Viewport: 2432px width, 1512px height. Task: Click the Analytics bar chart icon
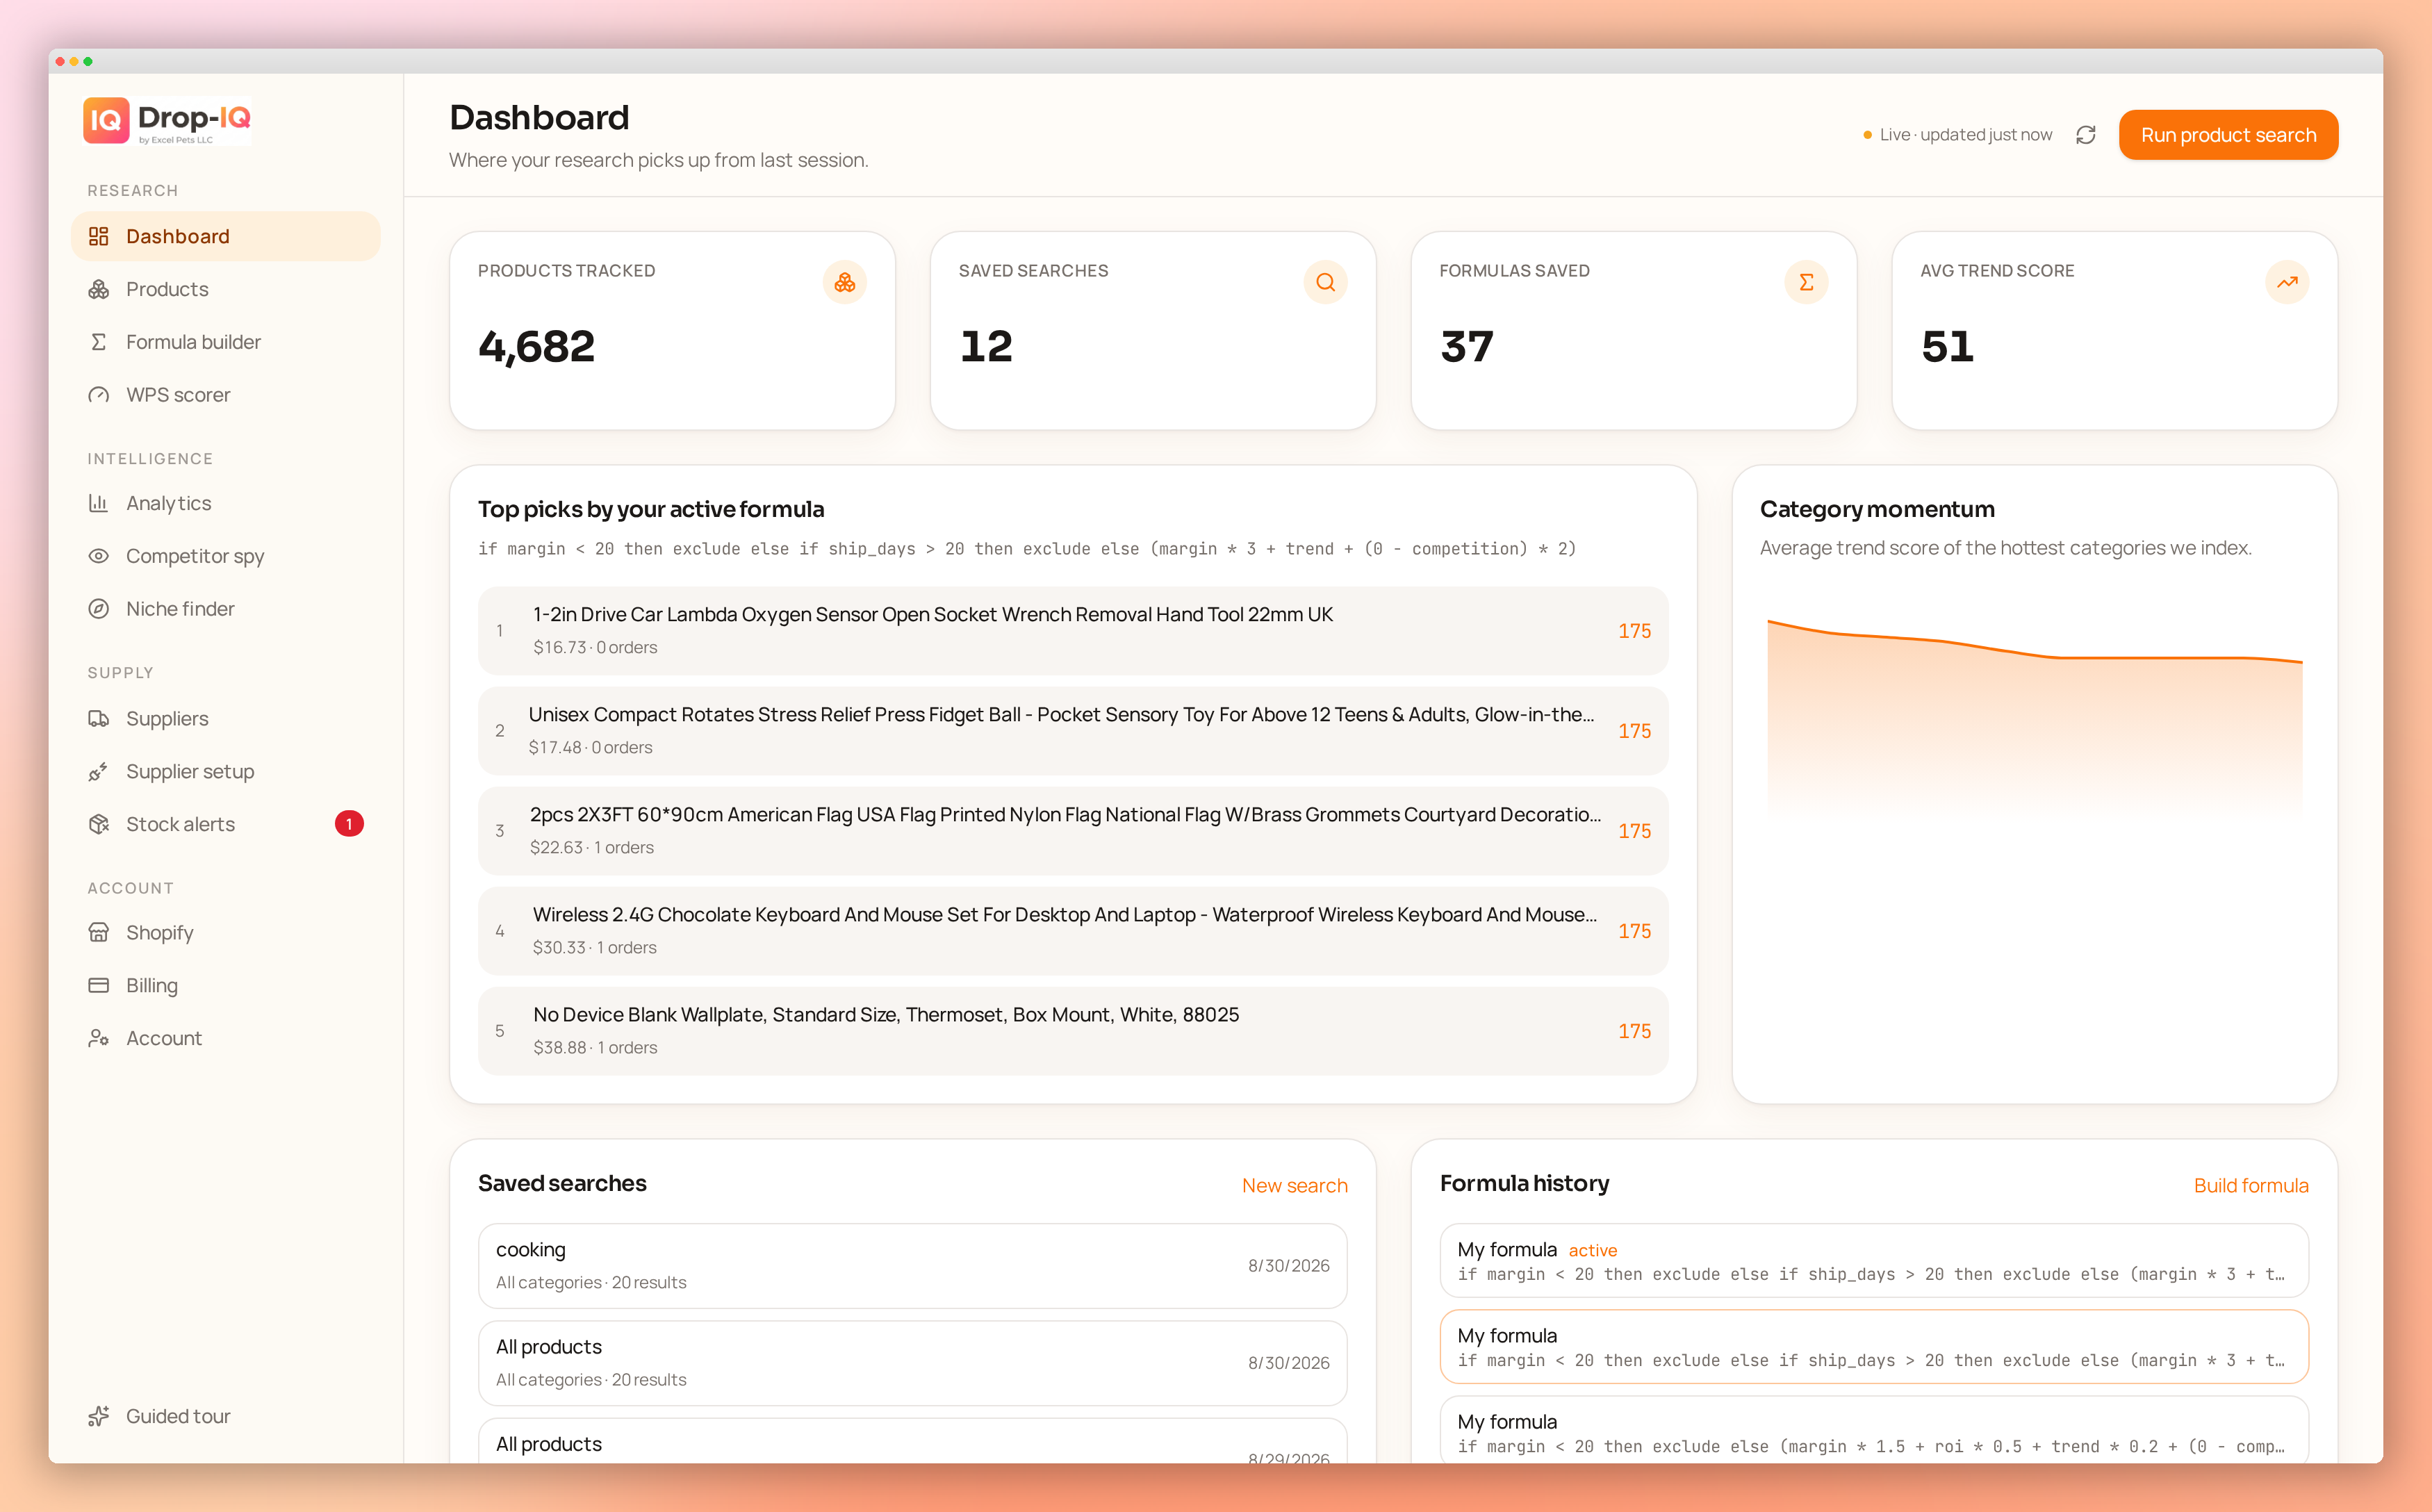pos(98,503)
